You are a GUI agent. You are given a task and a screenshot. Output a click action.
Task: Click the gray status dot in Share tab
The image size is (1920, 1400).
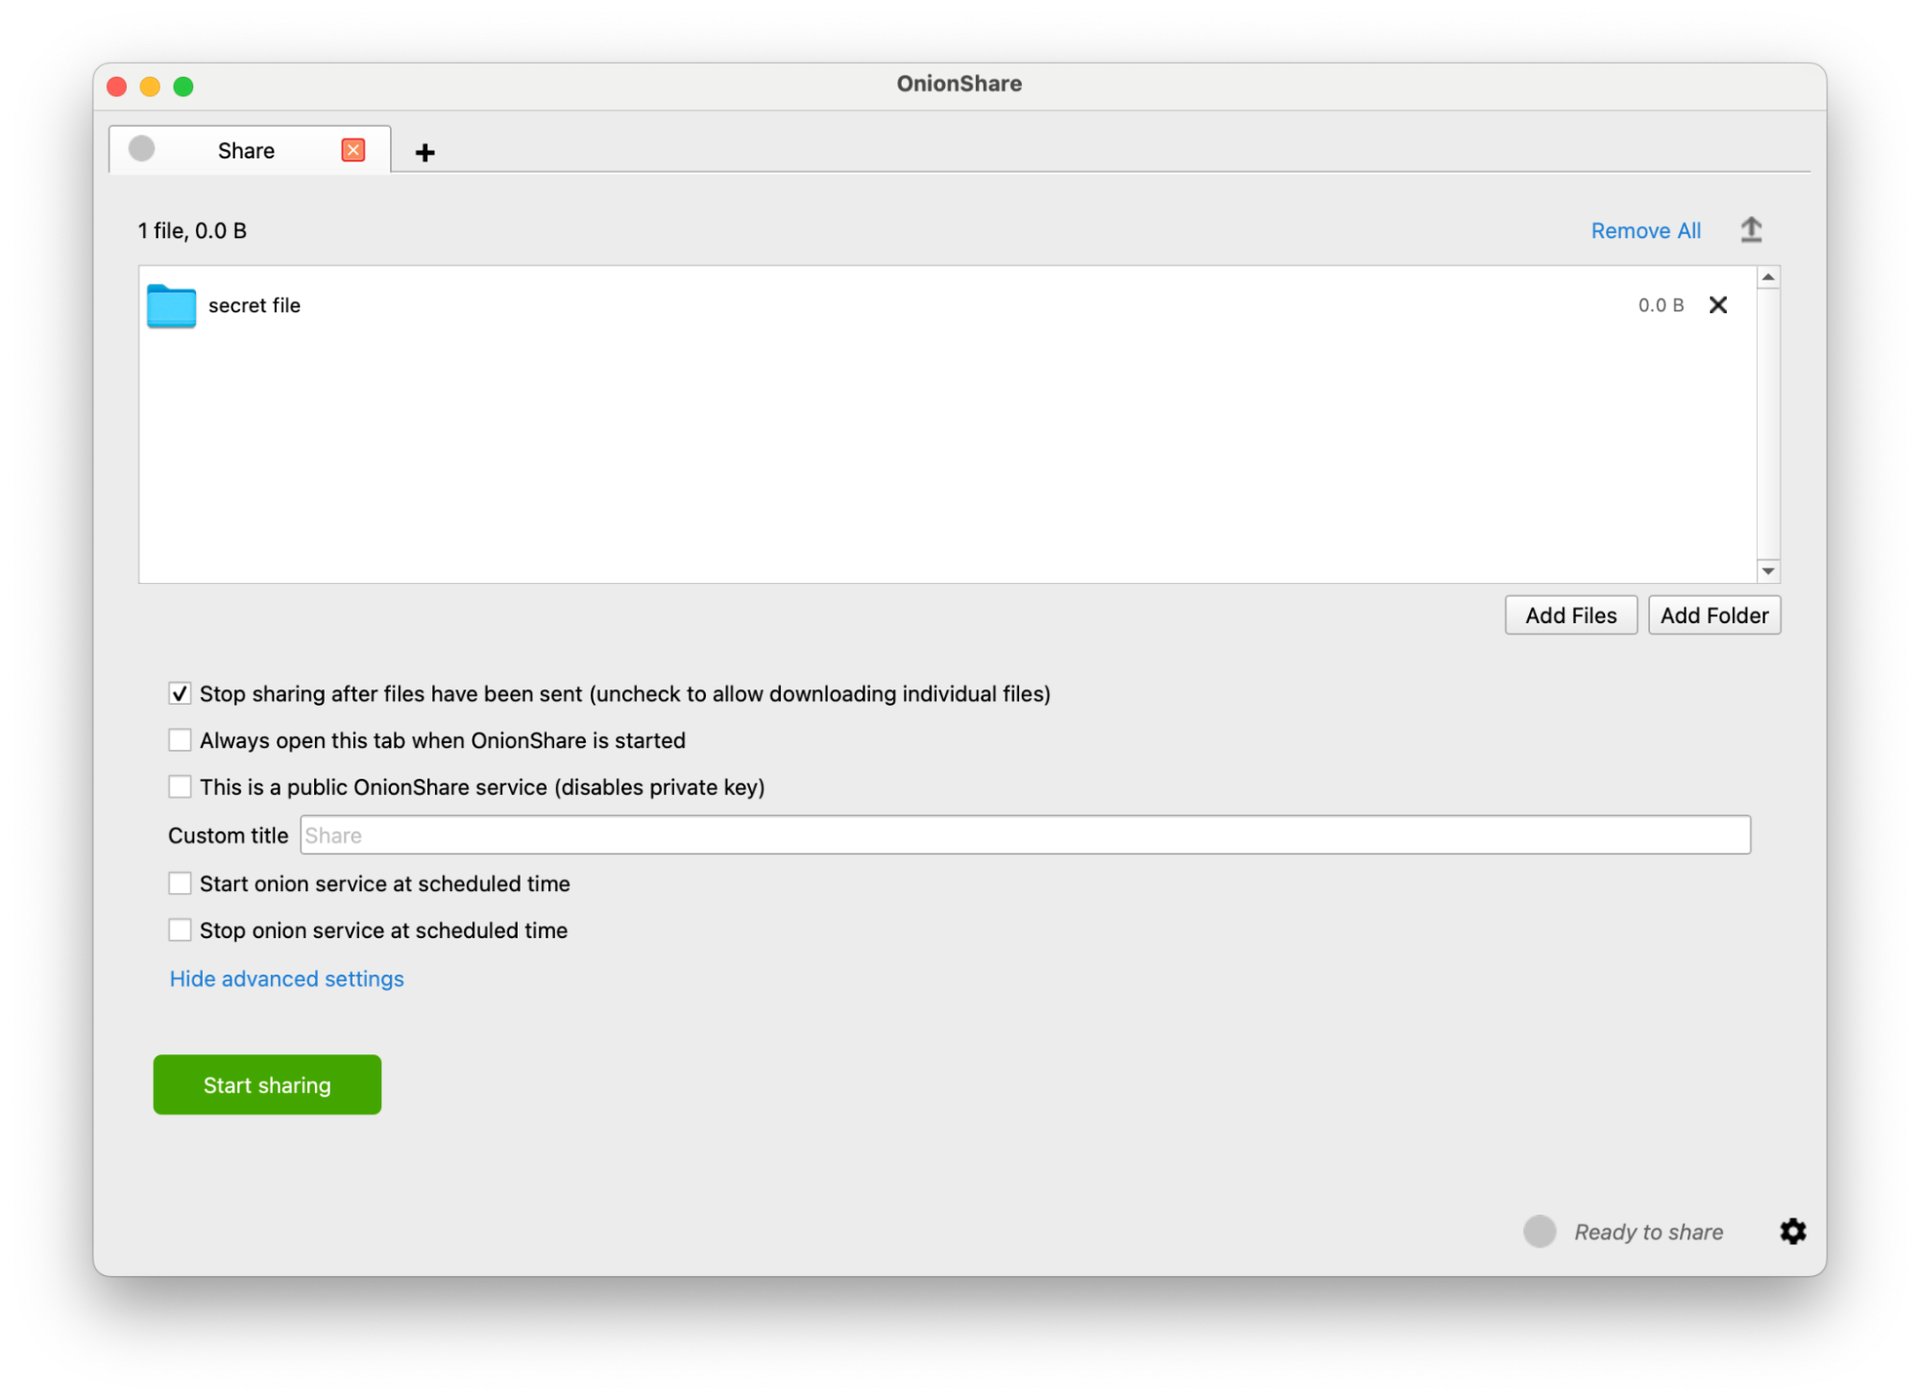point(142,148)
